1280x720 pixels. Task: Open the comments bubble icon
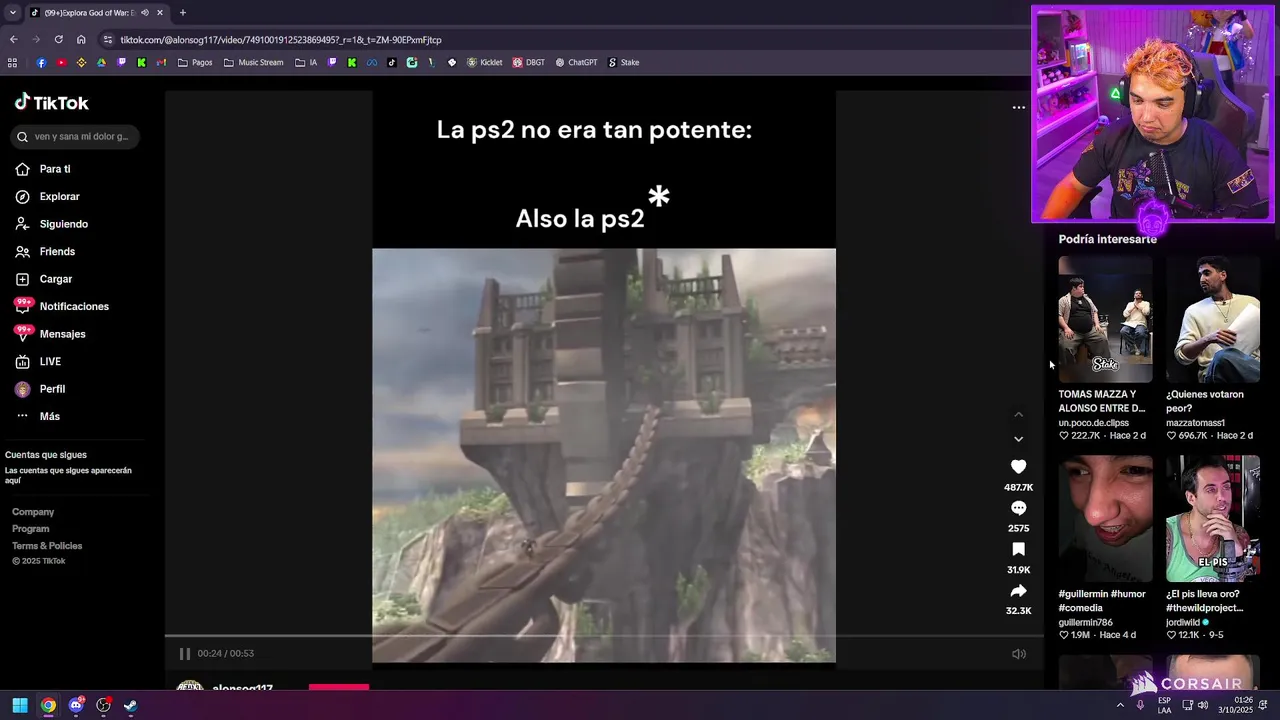click(x=1018, y=508)
